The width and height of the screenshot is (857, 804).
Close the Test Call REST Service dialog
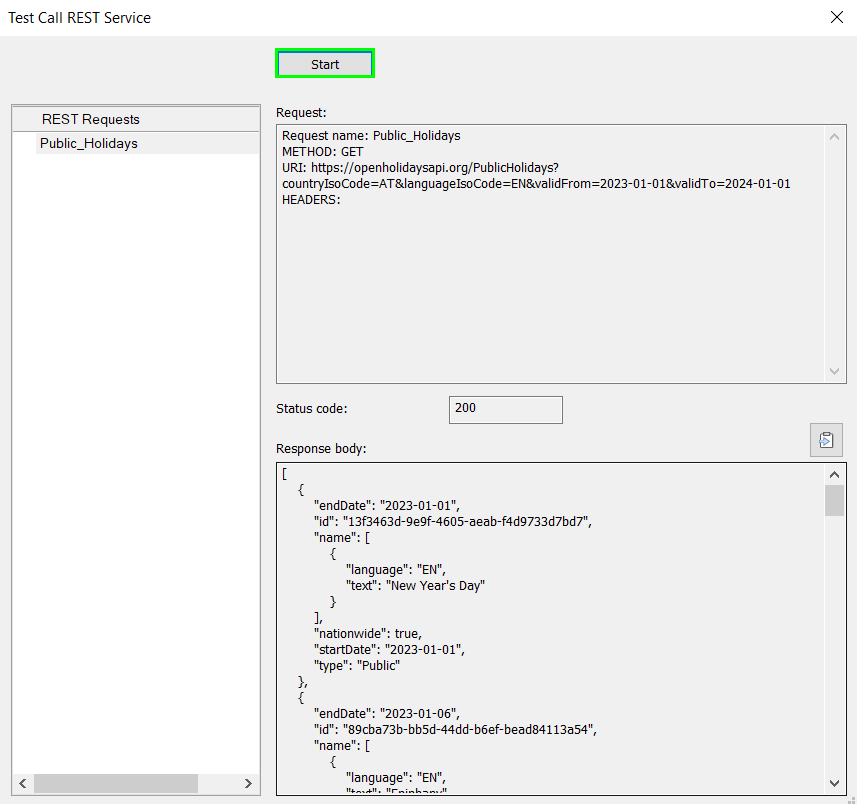click(836, 17)
